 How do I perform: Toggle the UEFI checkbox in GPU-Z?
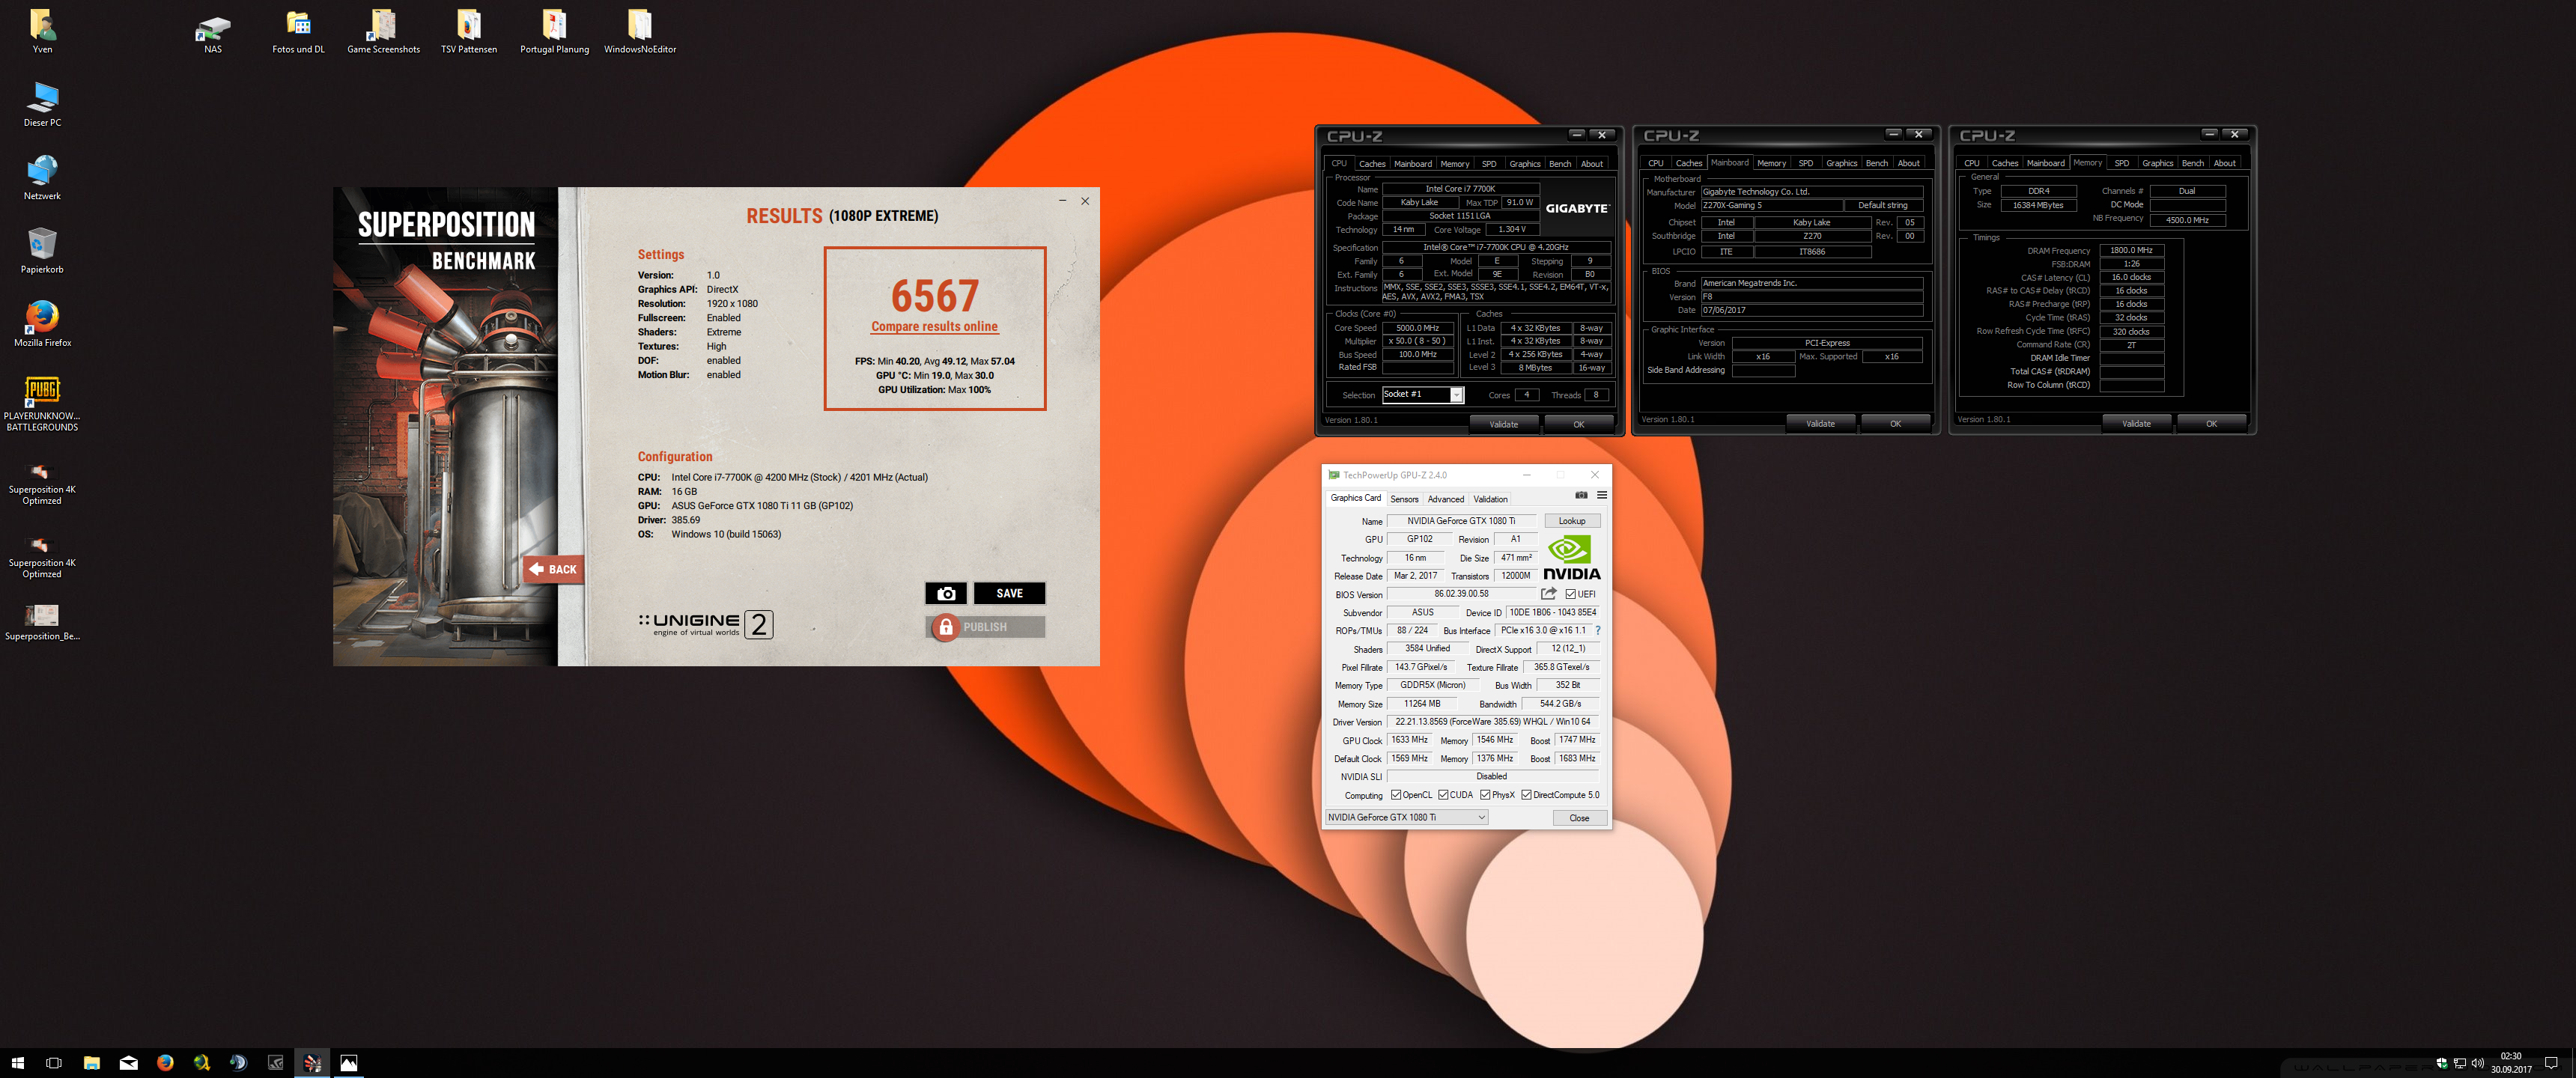point(1571,594)
